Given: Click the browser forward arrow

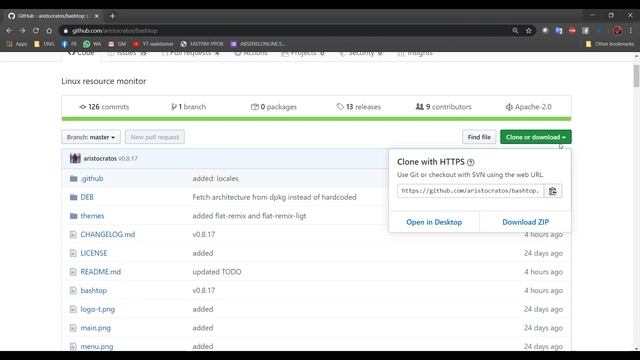Looking at the screenshot, I should click(x=22, y=31).
